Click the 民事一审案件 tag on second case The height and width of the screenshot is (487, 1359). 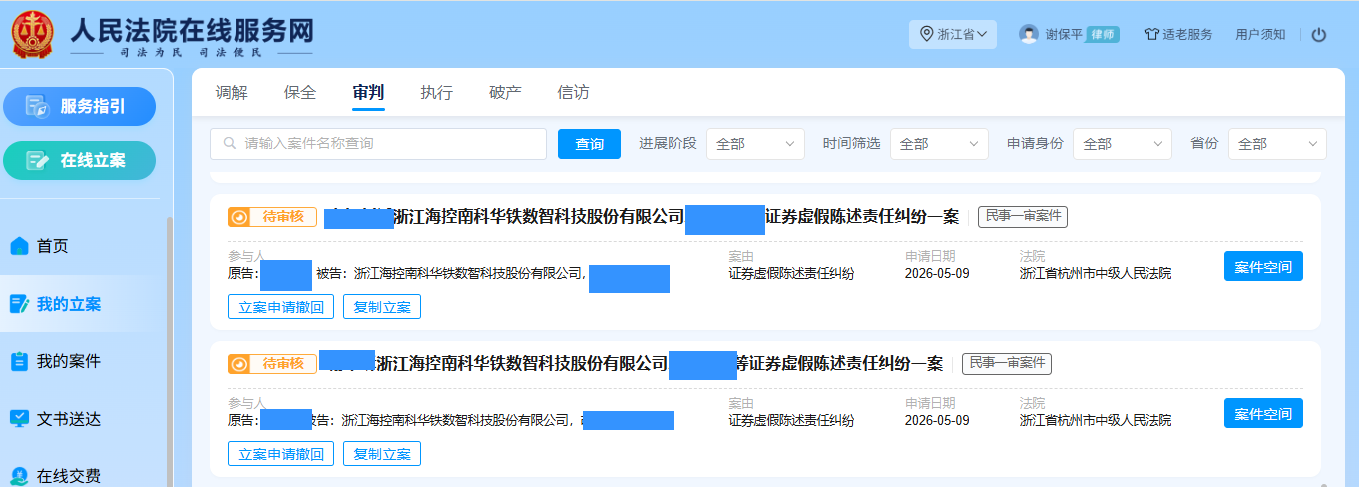click(x=1006, y=364)
